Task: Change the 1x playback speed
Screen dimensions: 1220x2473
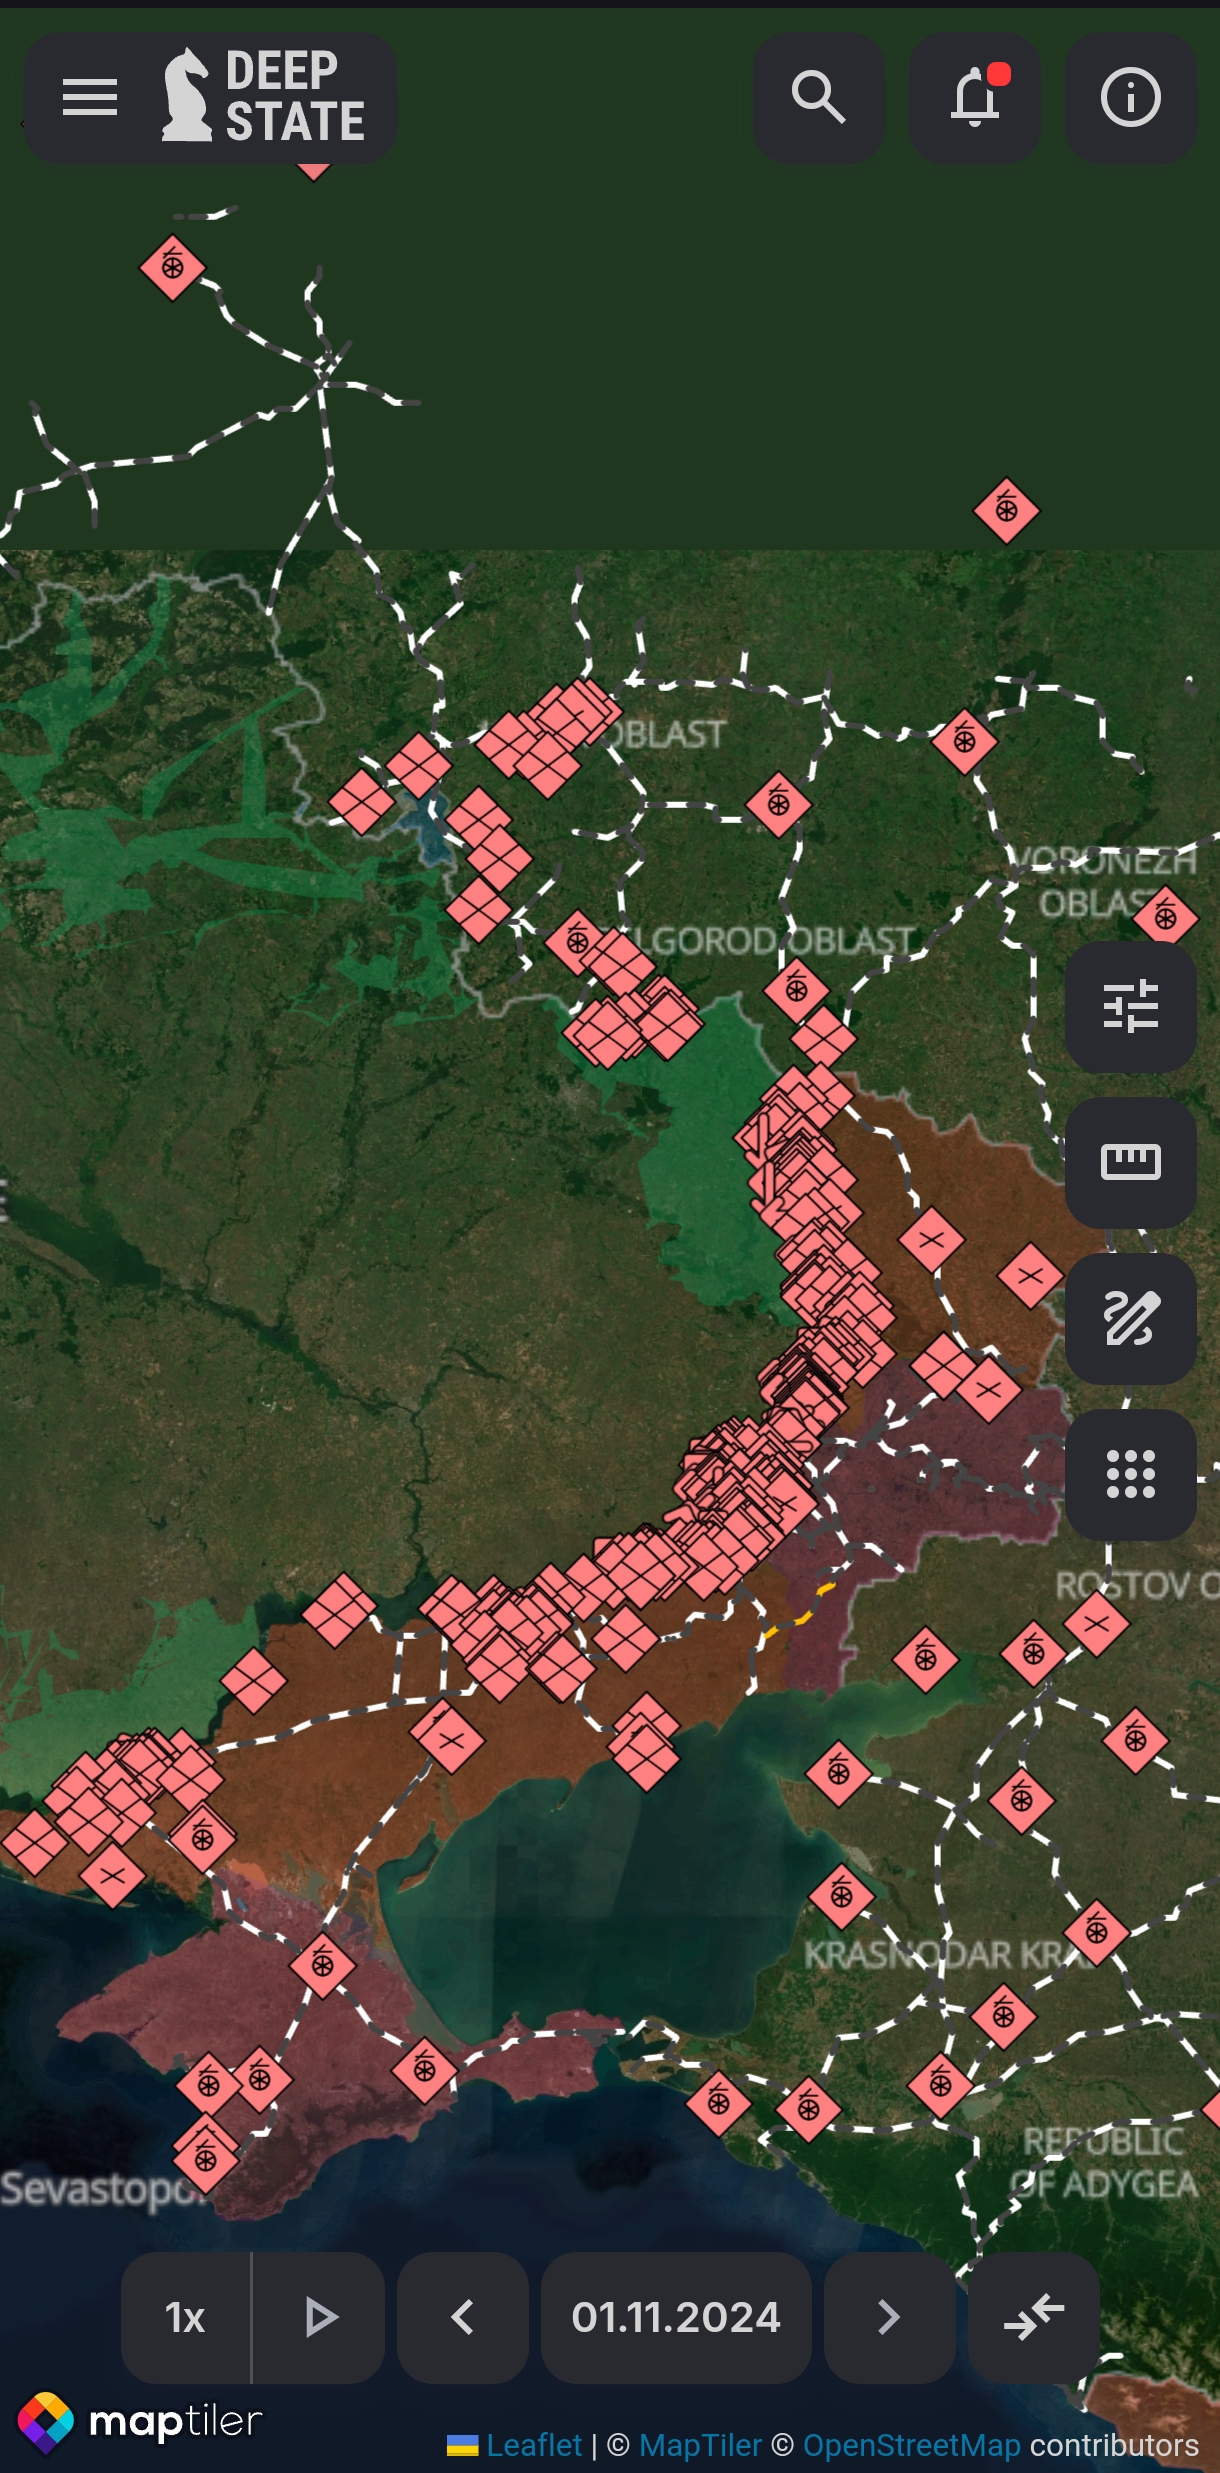Action: click(186, 2317)
